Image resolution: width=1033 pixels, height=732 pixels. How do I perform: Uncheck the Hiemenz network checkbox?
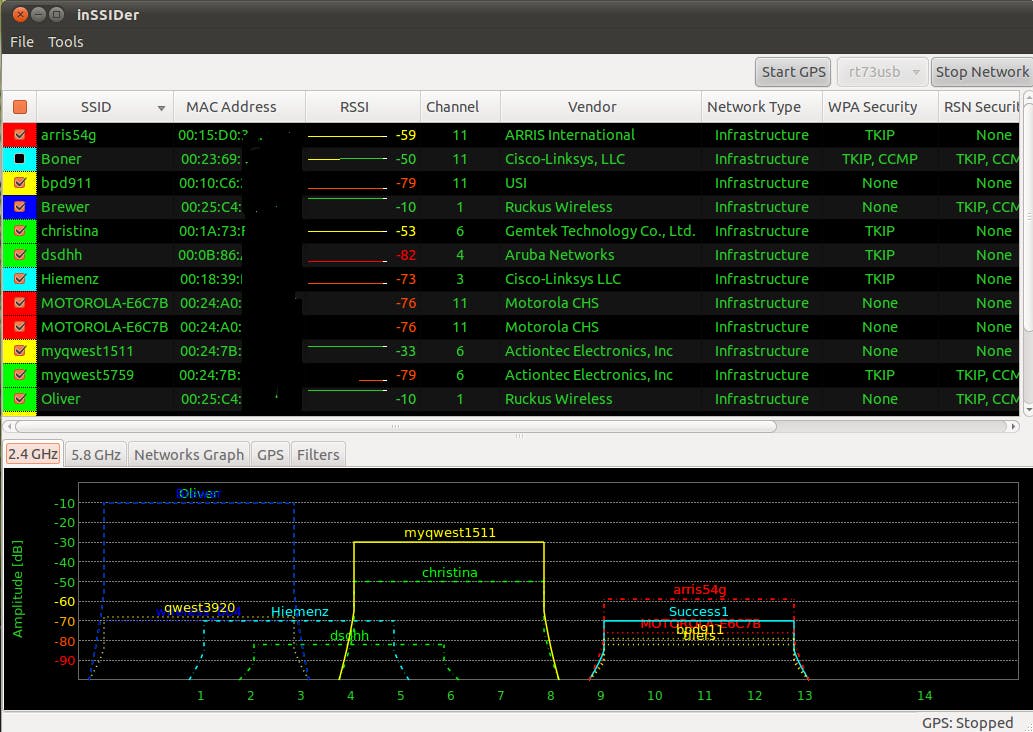pyautogui.click(x=20, y=279)
